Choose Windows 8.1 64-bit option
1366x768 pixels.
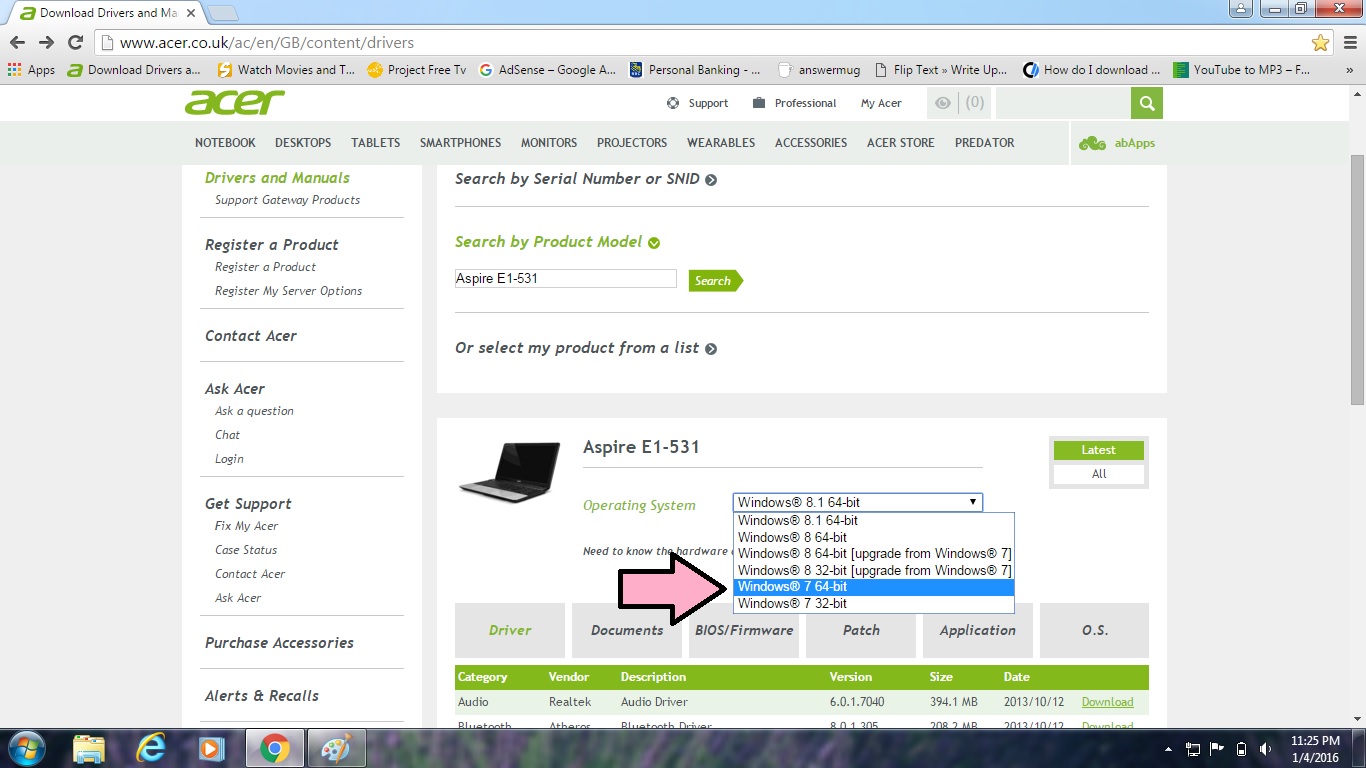pyautogui.click(x=874, y=521)
